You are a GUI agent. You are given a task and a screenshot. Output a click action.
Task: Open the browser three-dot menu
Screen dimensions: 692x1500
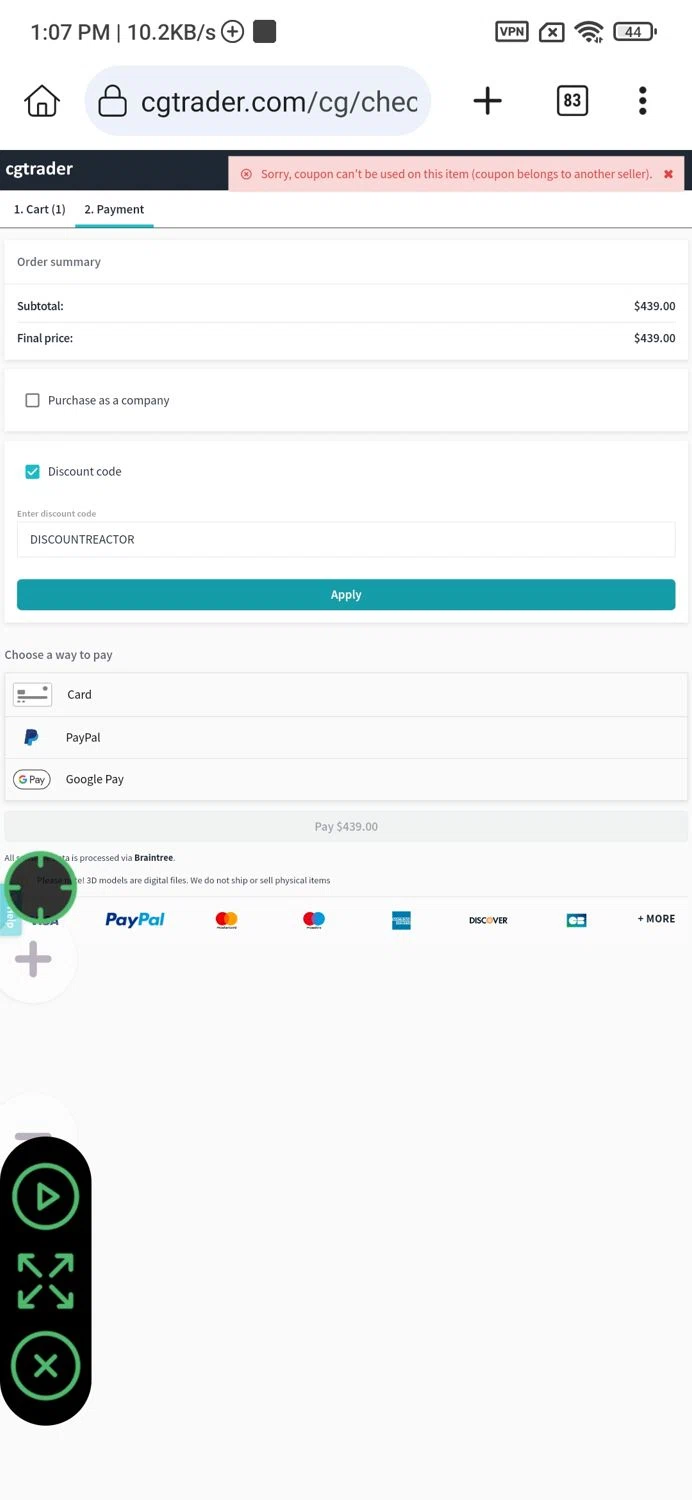click(x=643, y=101)
